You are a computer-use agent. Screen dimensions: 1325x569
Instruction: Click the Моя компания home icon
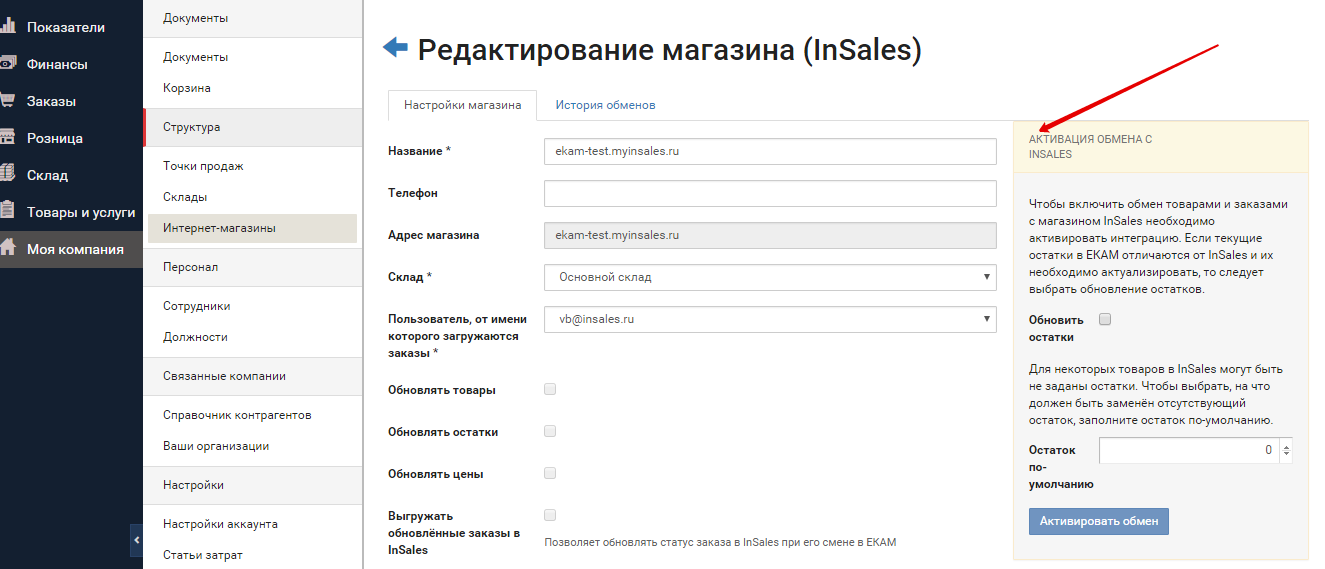coord(7,248)
